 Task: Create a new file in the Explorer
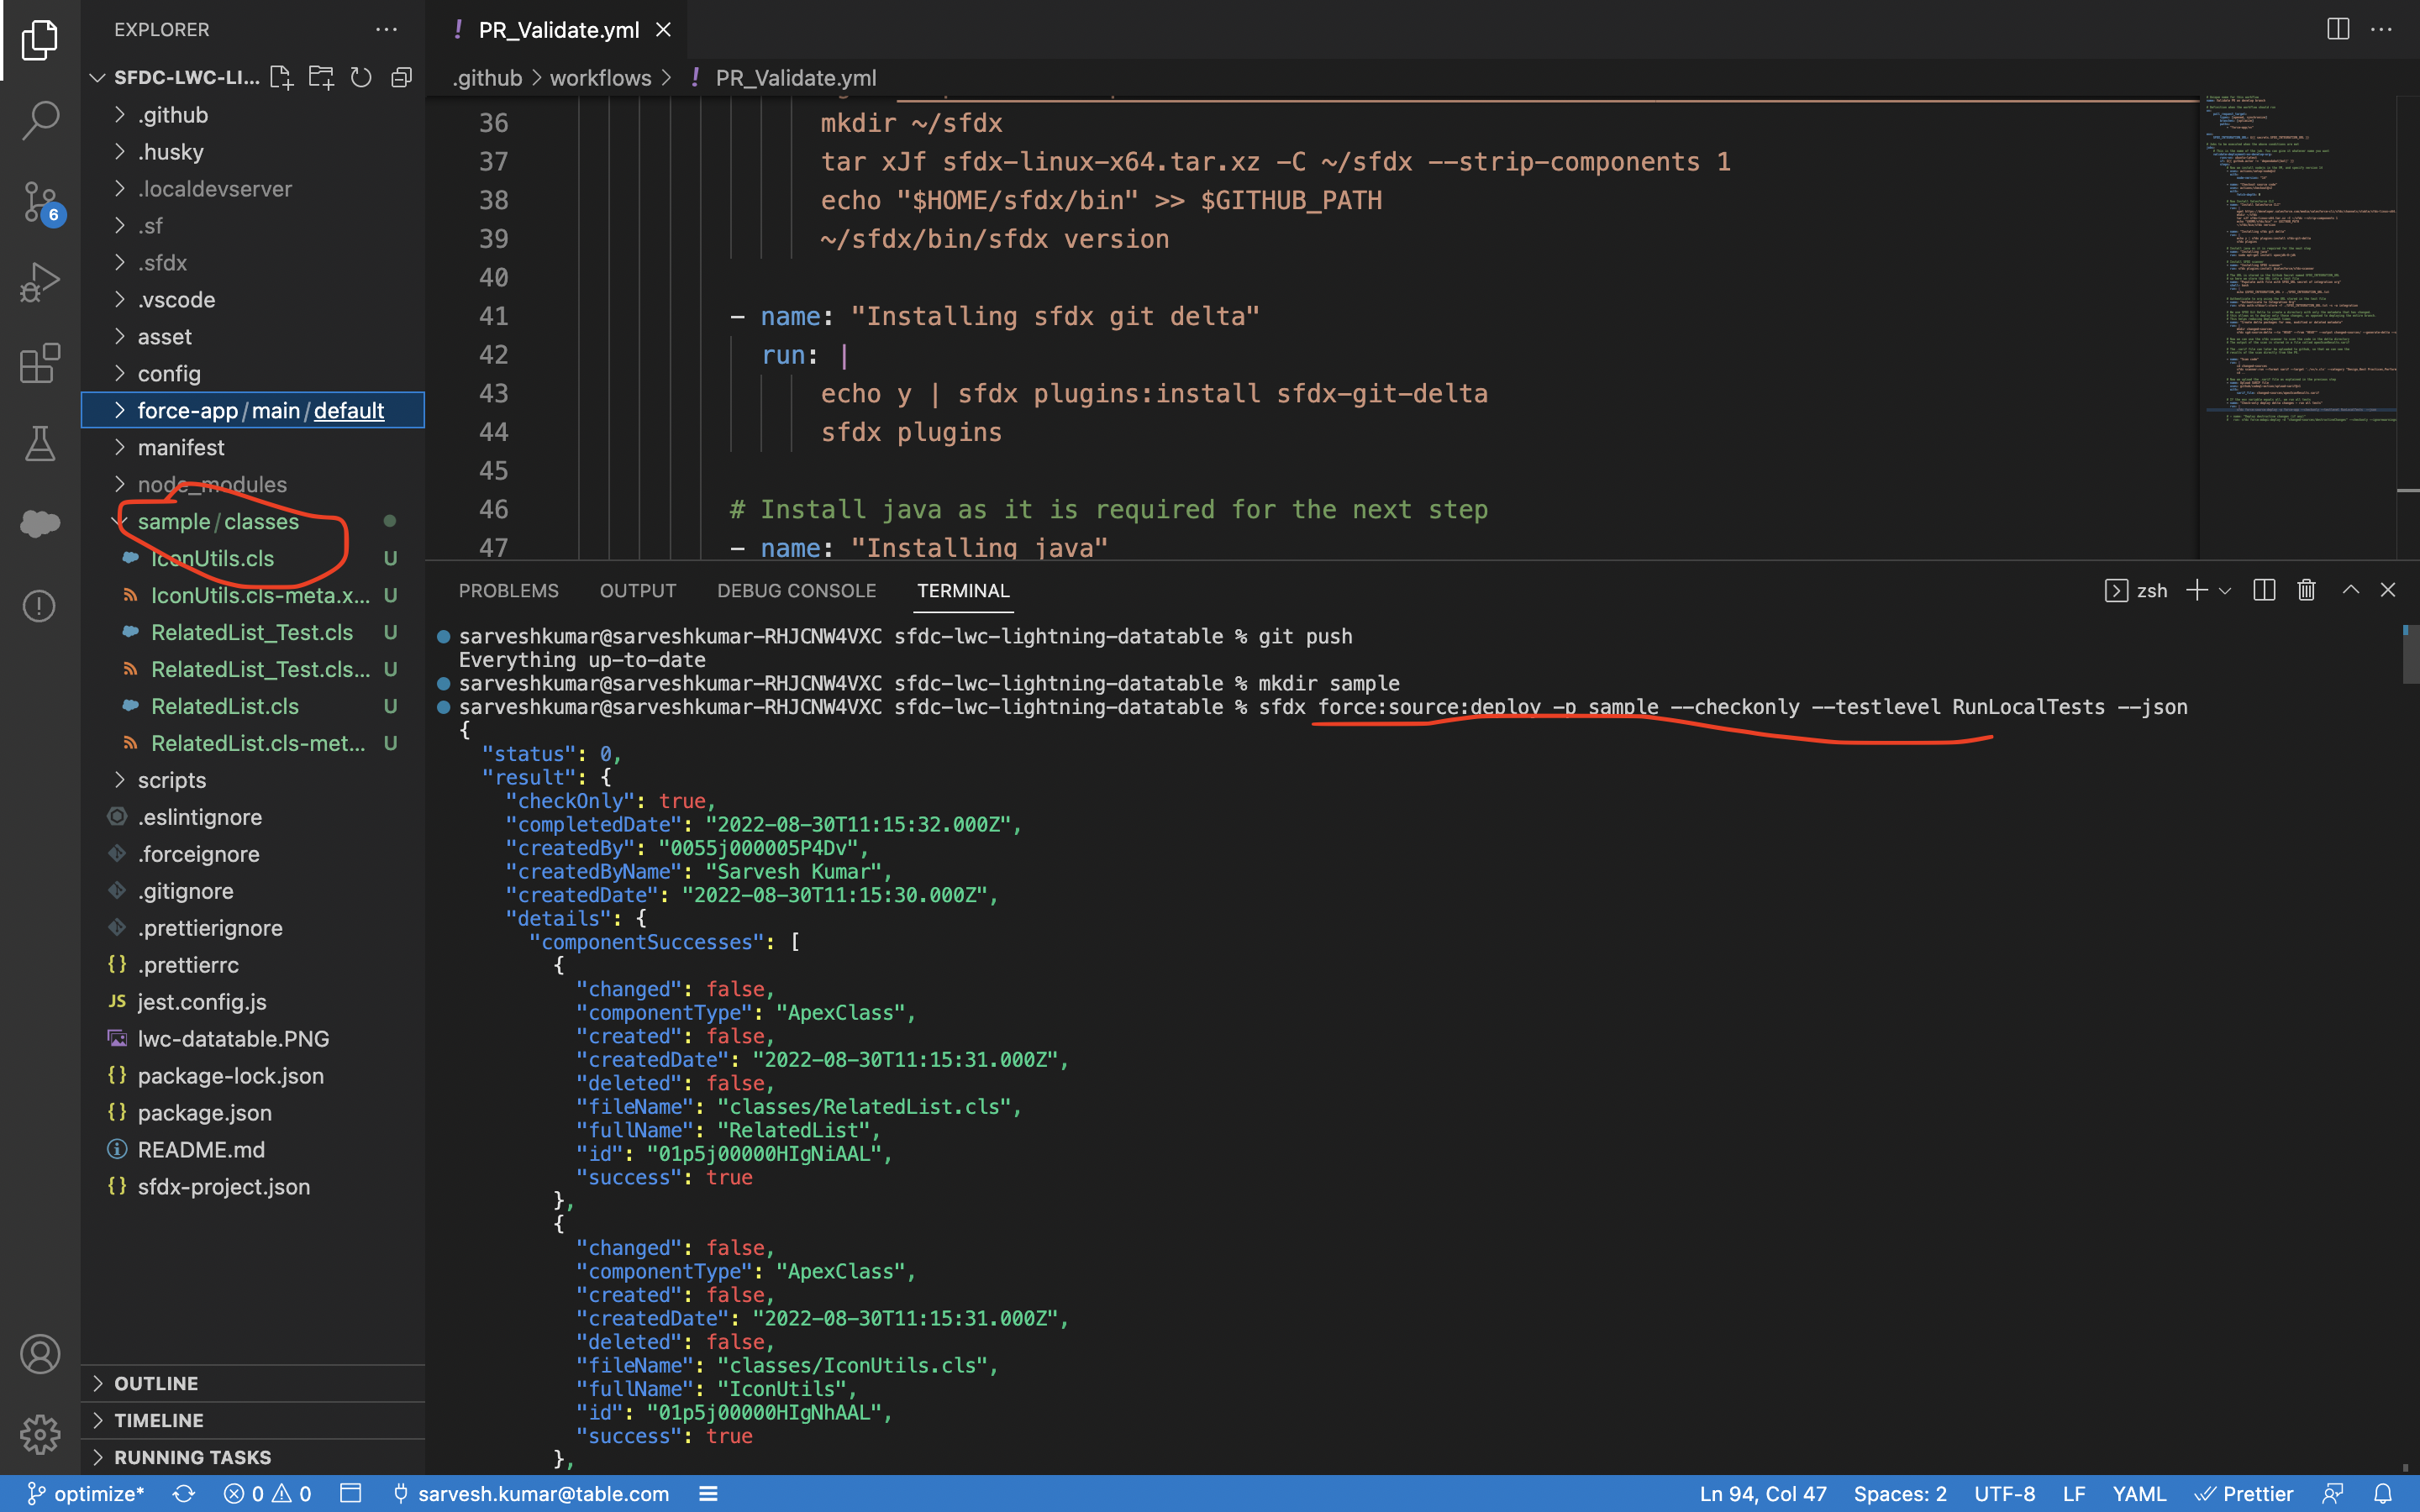pyautogui.click(x=282, y=77)
